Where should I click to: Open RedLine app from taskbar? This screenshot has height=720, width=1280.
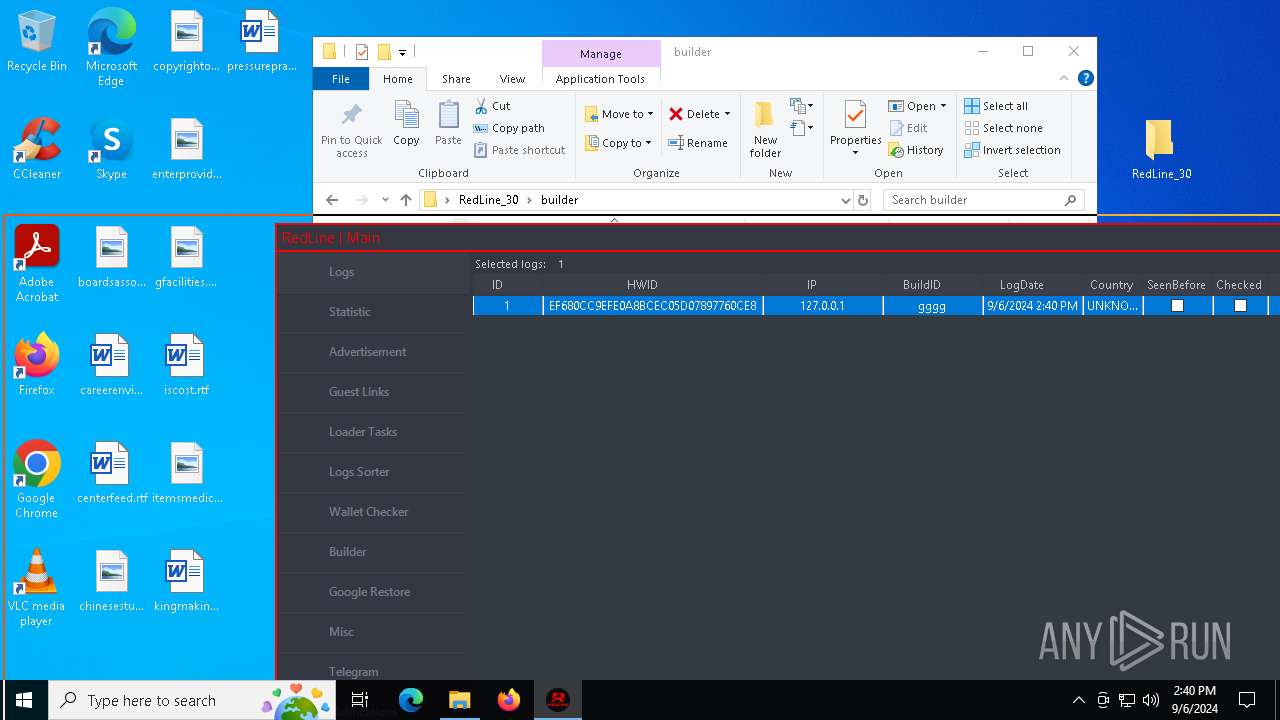(x=558, y=700)
